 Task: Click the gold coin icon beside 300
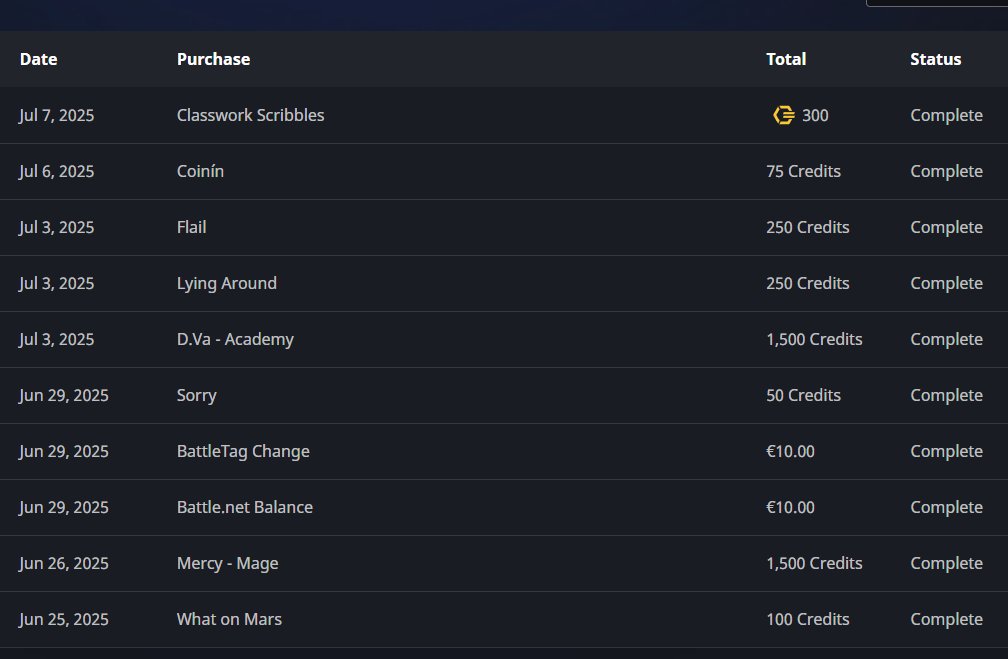(783, 115)
